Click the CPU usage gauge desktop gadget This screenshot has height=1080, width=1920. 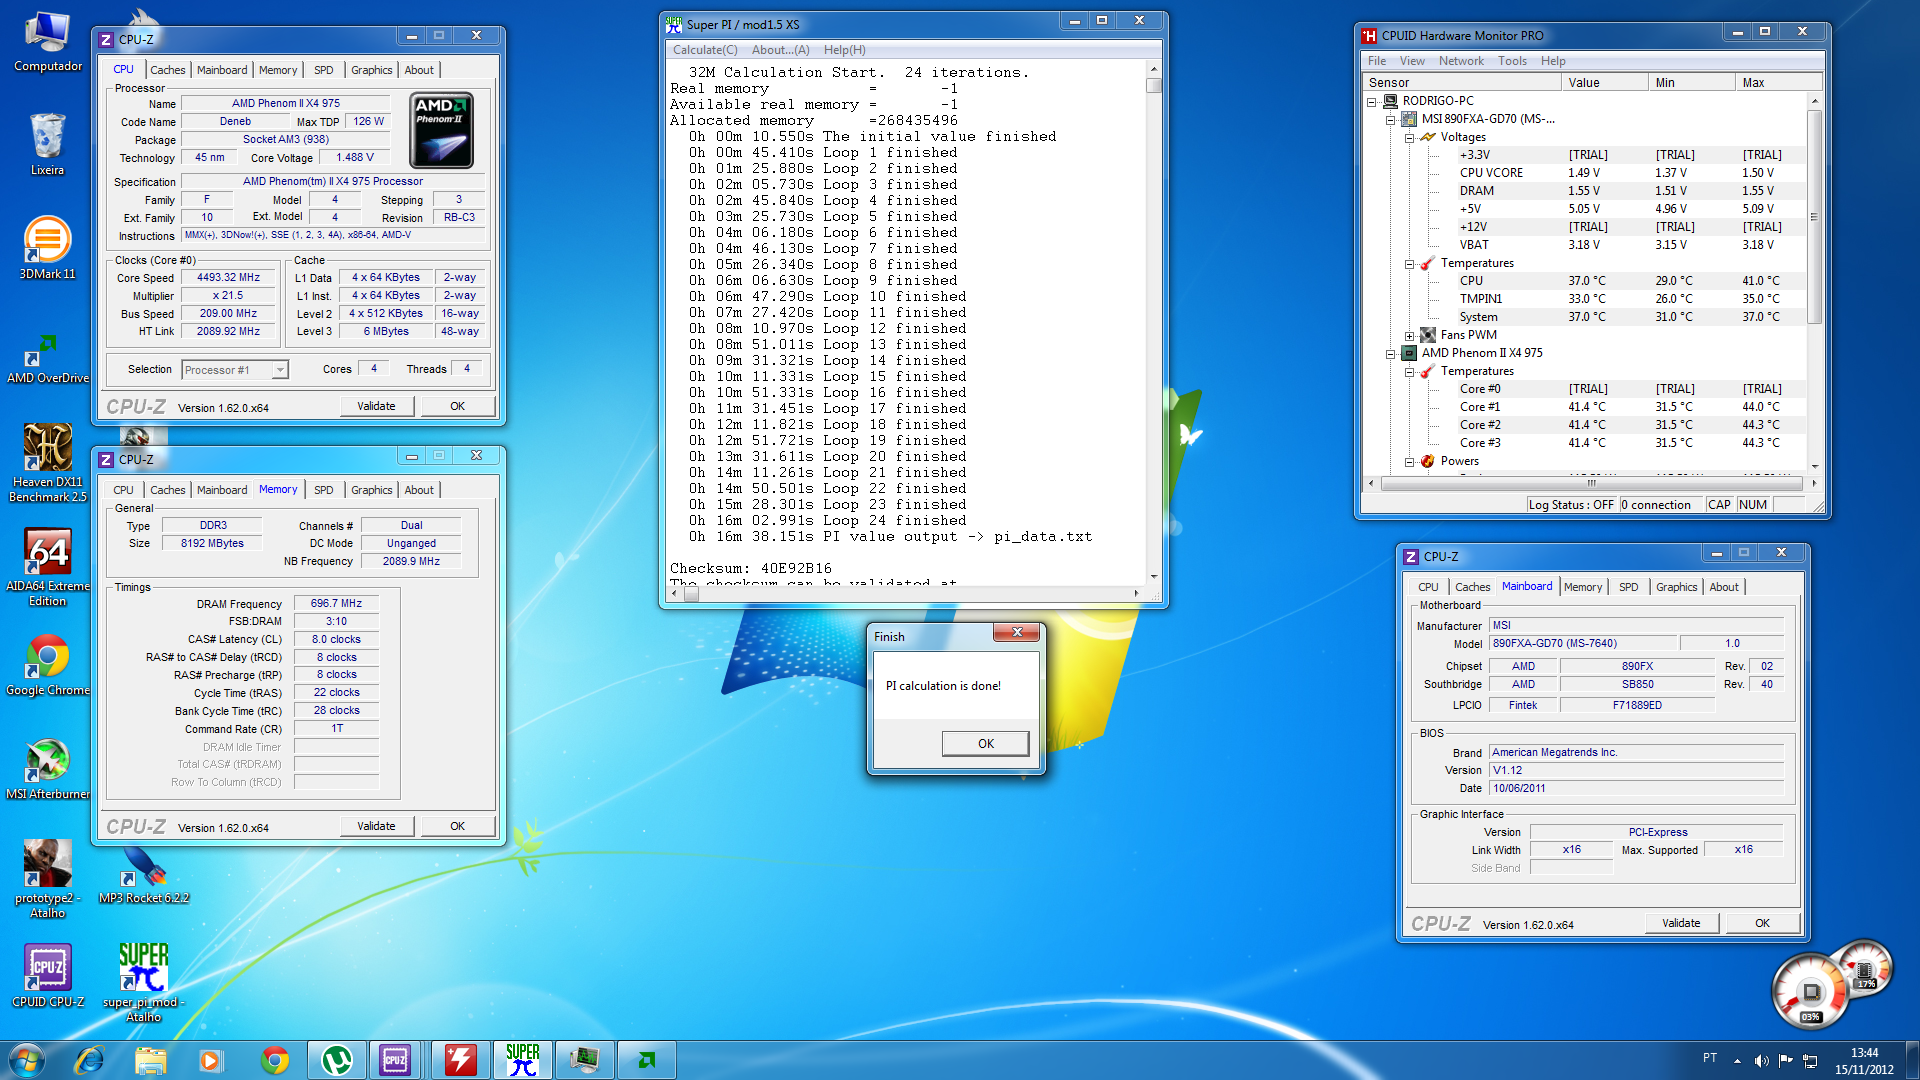pos(1811,990)
